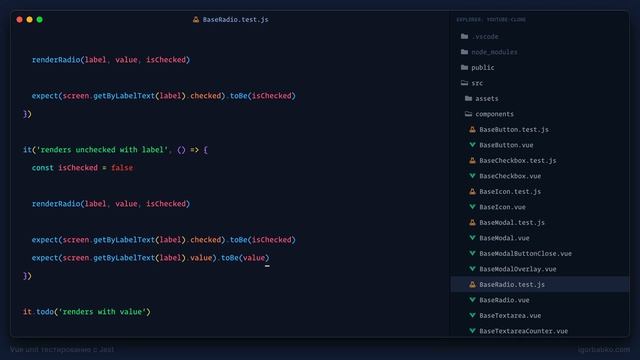Select the components folder label

click(495, 114)
